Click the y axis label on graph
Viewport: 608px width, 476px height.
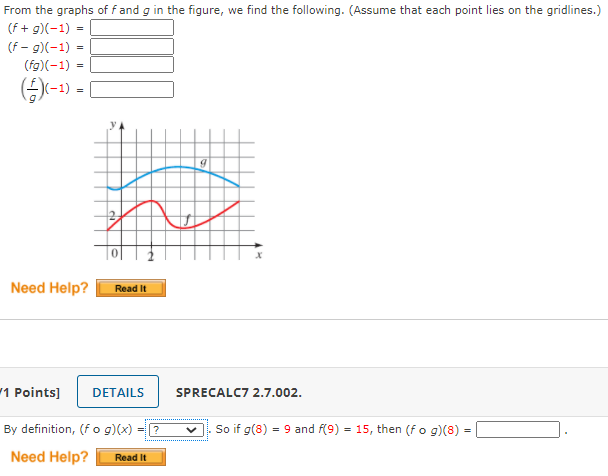pyautogui.click(x=113, y=127)
